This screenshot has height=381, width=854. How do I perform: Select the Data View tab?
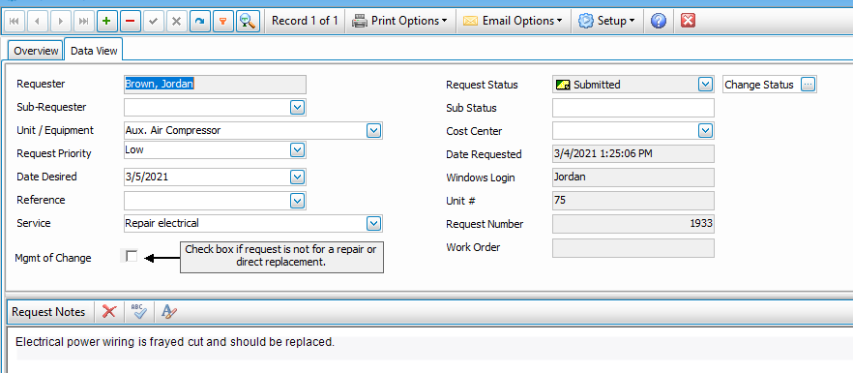(94, 50)
